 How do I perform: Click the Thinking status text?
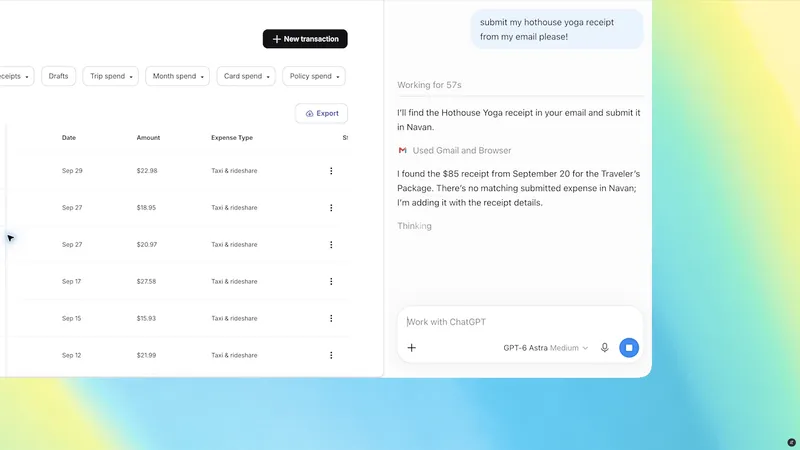pos(414,226)
